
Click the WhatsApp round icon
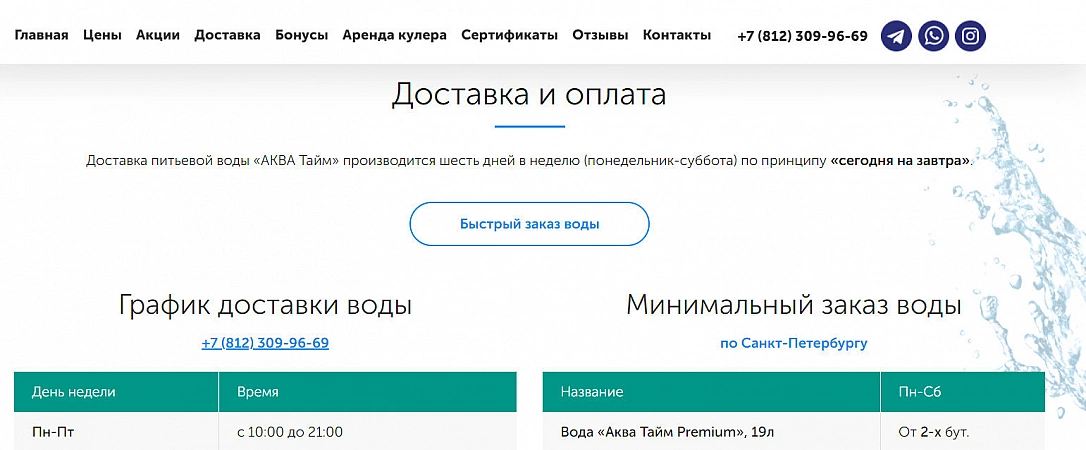click(x=934, y=36)
